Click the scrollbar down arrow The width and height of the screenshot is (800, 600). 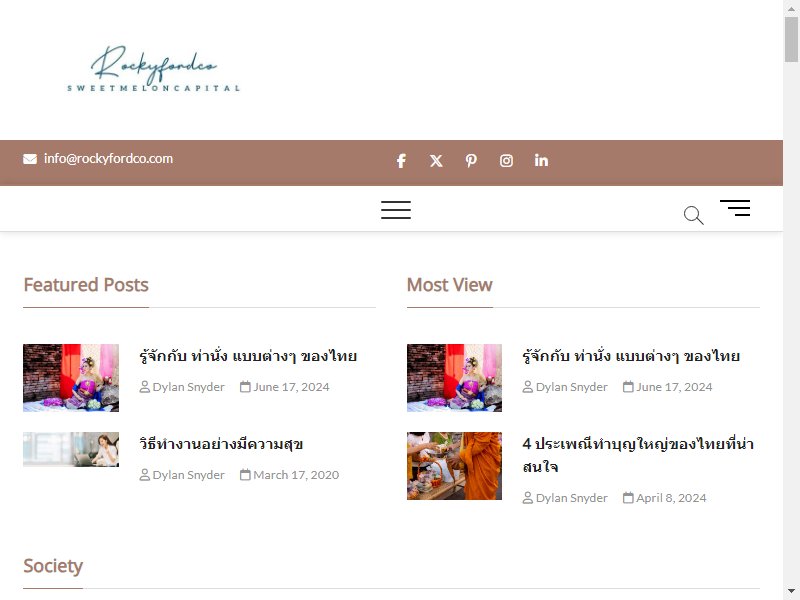click(x=791, y=591)
